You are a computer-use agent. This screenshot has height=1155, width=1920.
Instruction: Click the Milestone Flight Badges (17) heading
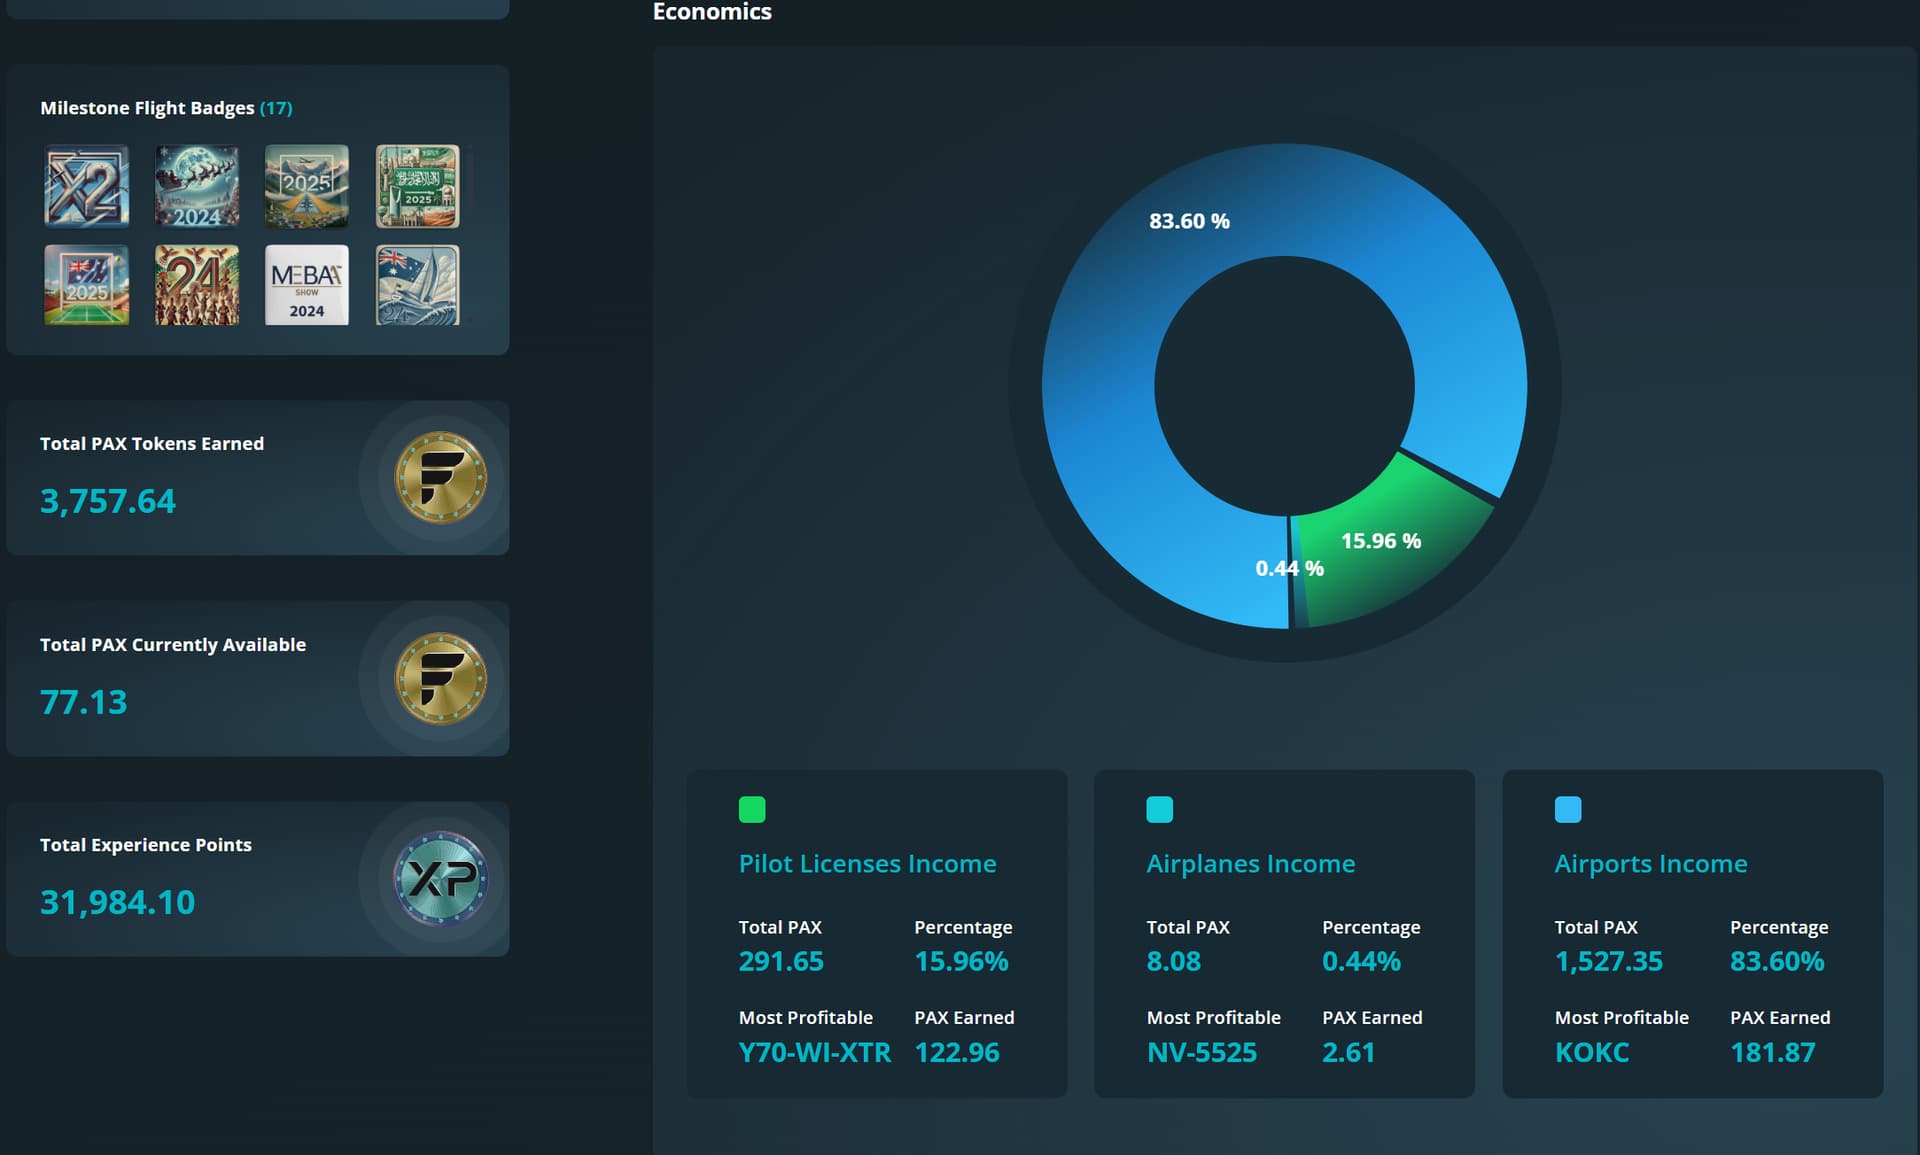pyautogui.click(x=166, y=108)
